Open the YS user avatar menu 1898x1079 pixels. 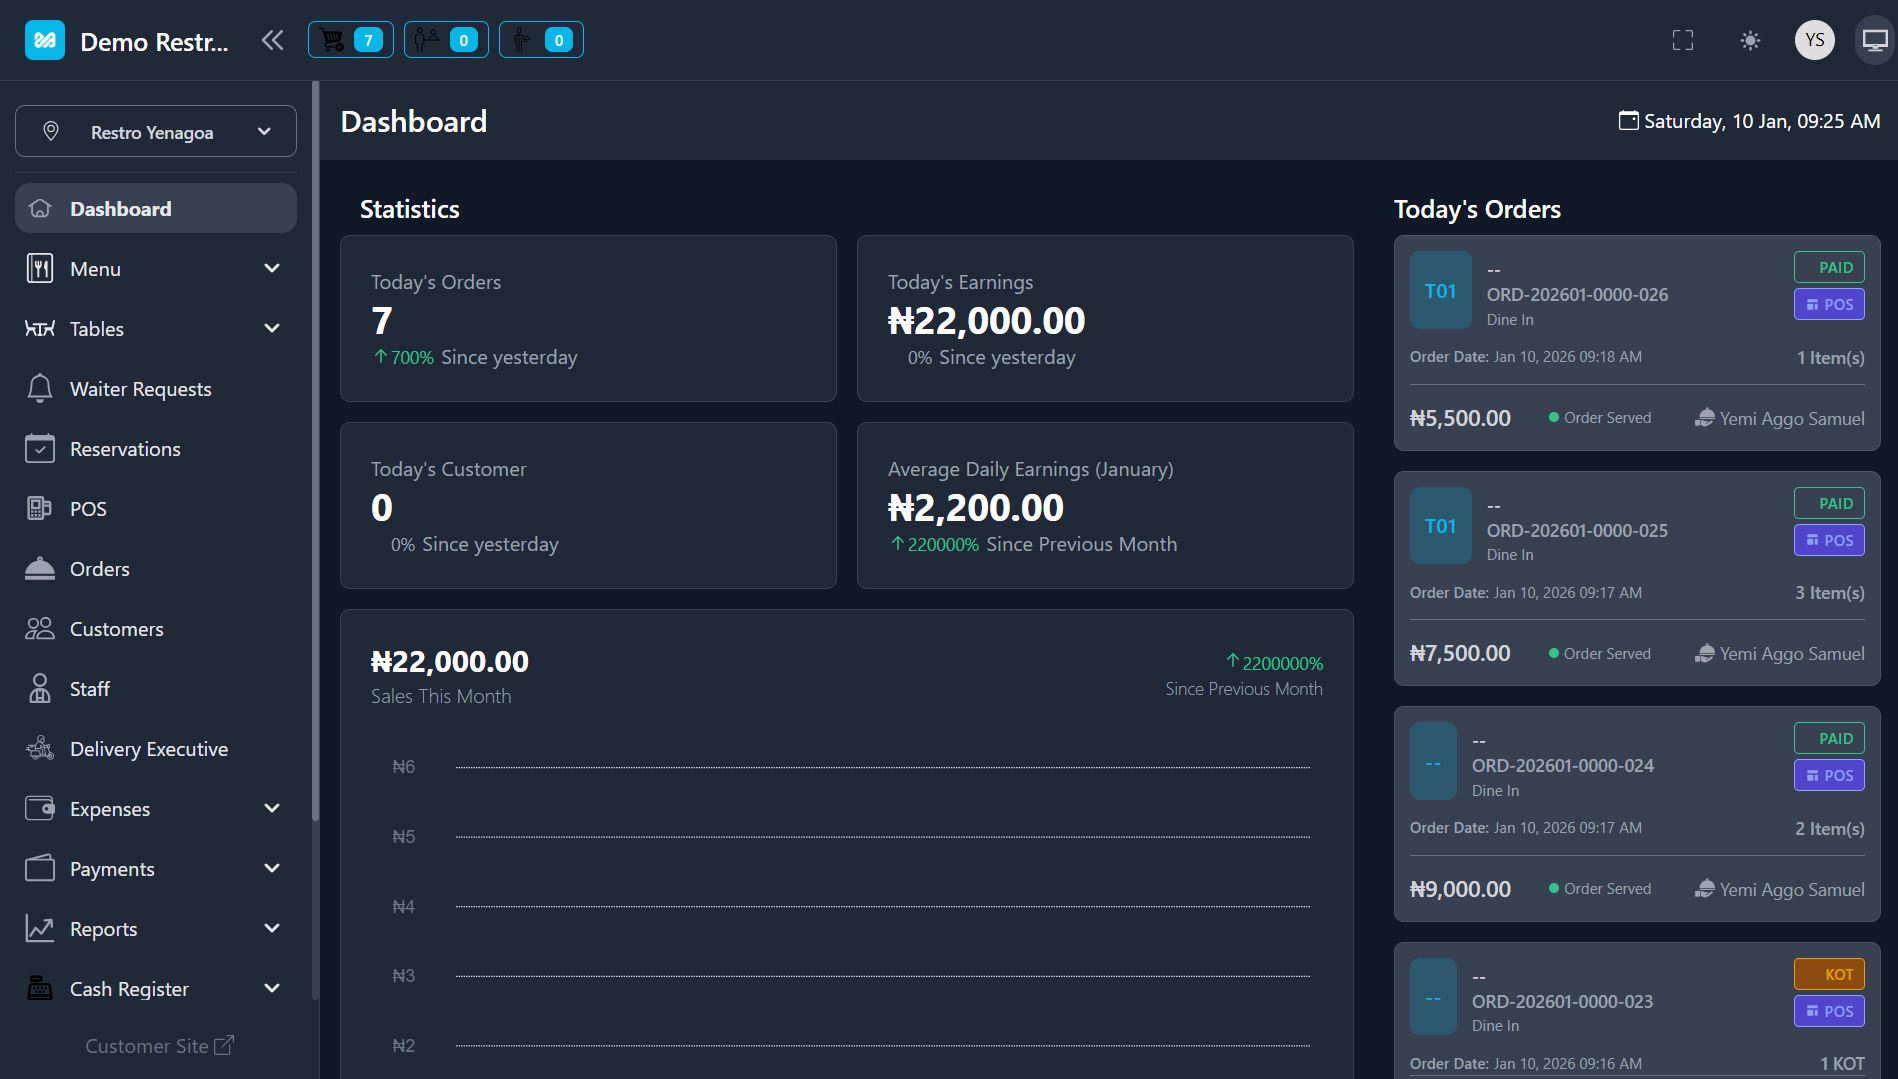pyautogui.click(x=1814, y=40)
